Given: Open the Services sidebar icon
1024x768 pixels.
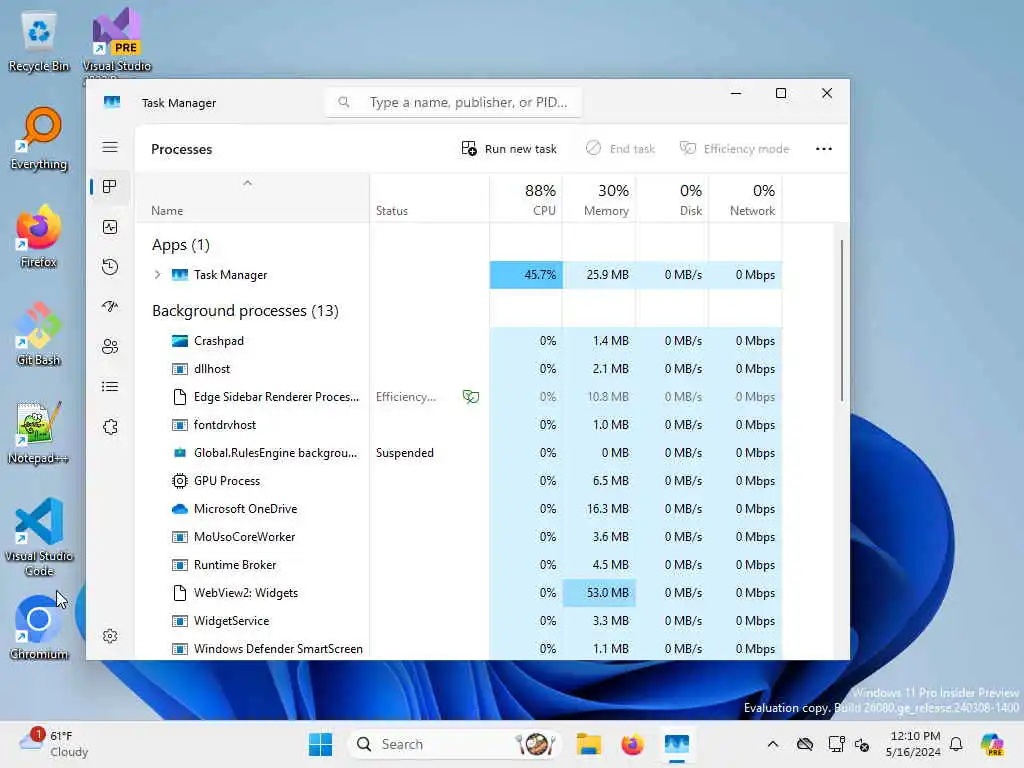Looking at the screenshot, I should pos(110,426).
